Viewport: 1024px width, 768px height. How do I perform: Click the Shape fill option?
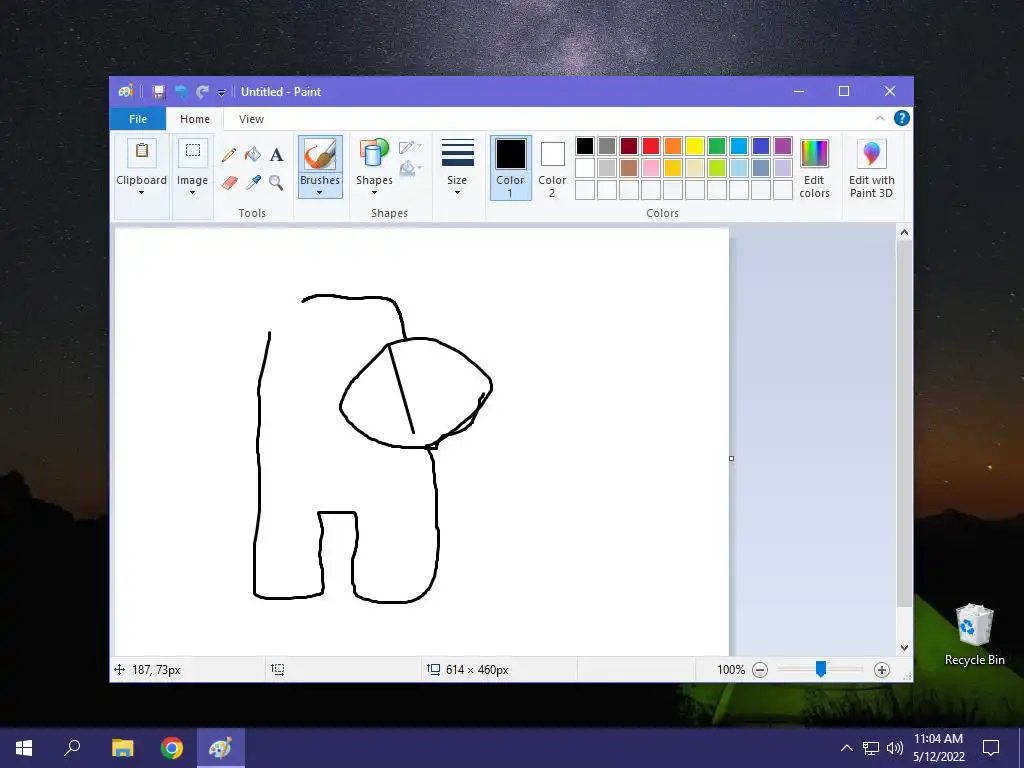click(409, 169)
